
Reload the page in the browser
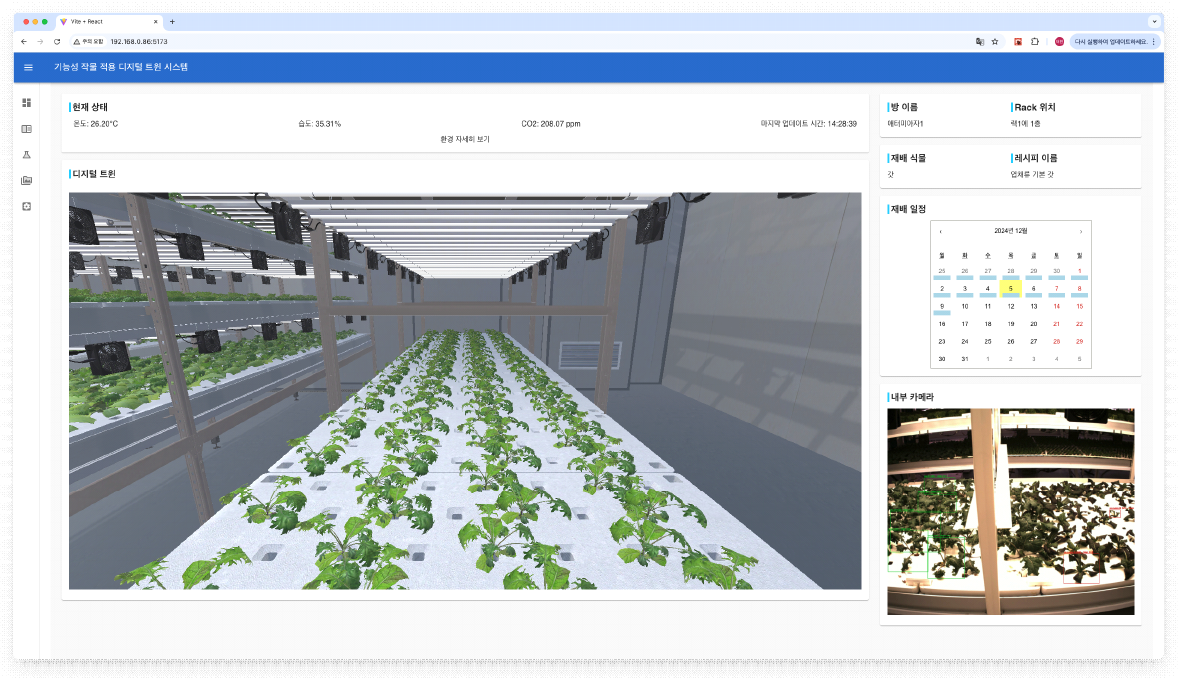pyautogui.click(x=57, y=42)
